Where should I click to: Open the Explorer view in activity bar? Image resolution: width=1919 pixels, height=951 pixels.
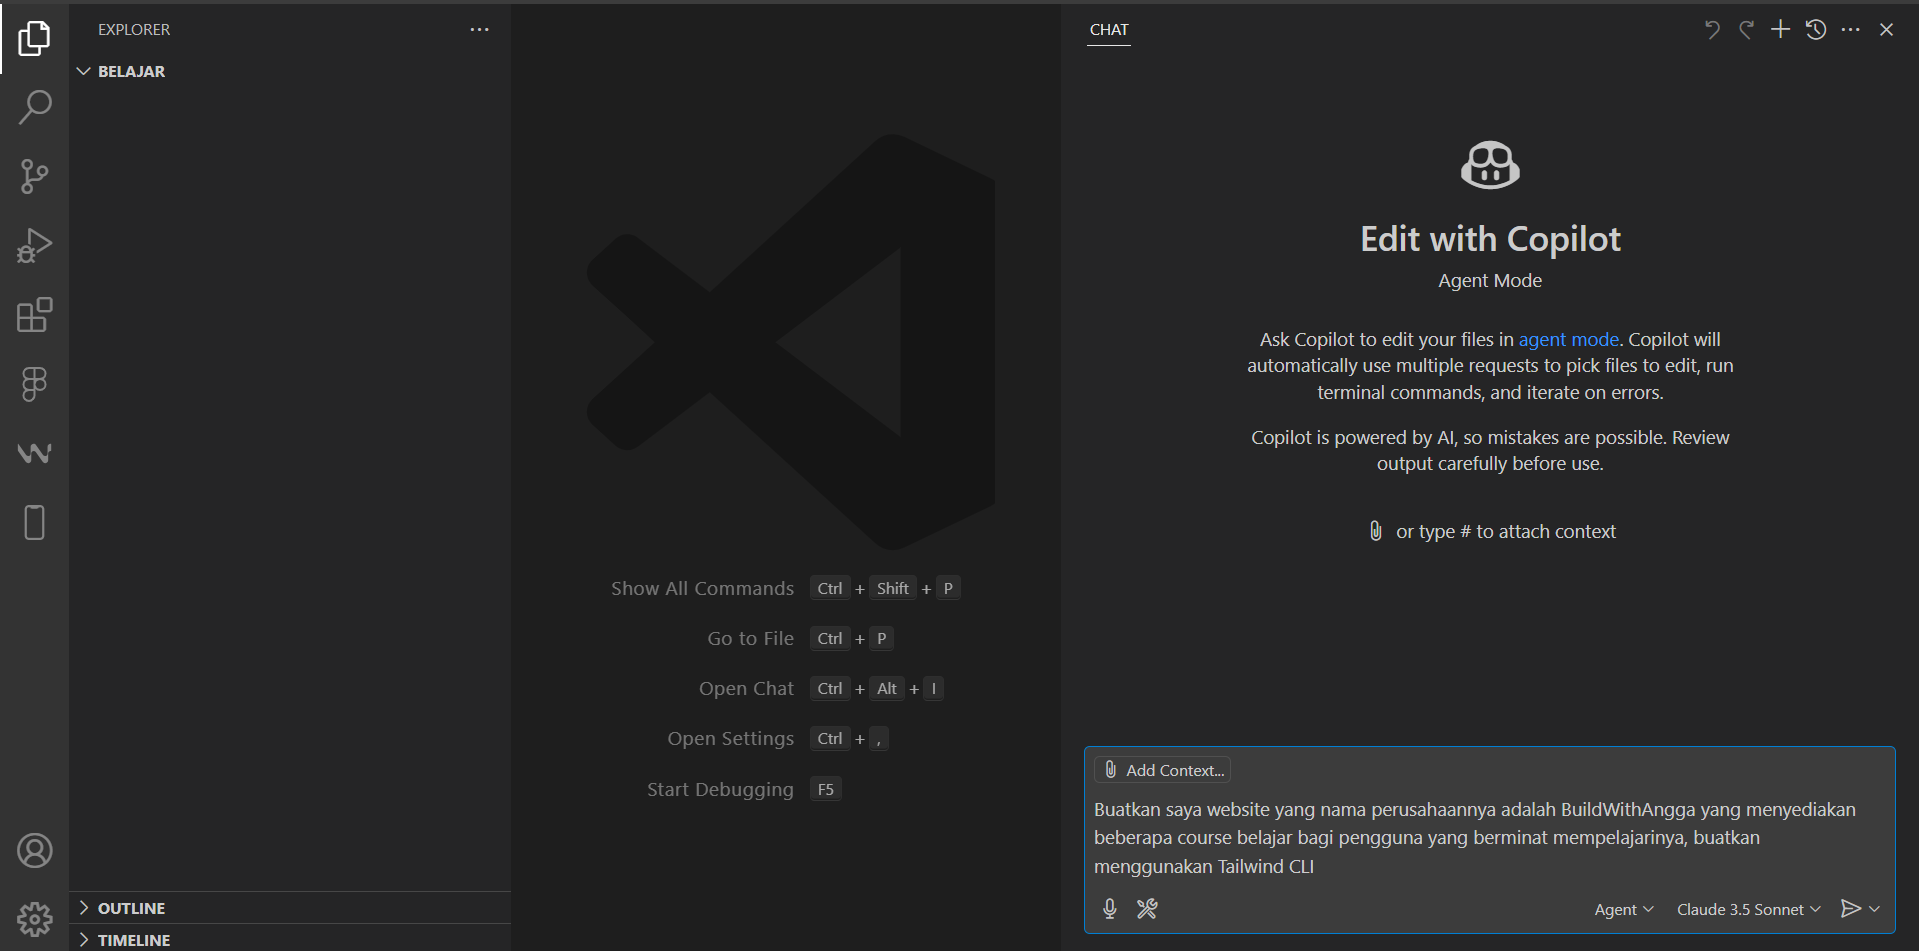tap(34, 38)
